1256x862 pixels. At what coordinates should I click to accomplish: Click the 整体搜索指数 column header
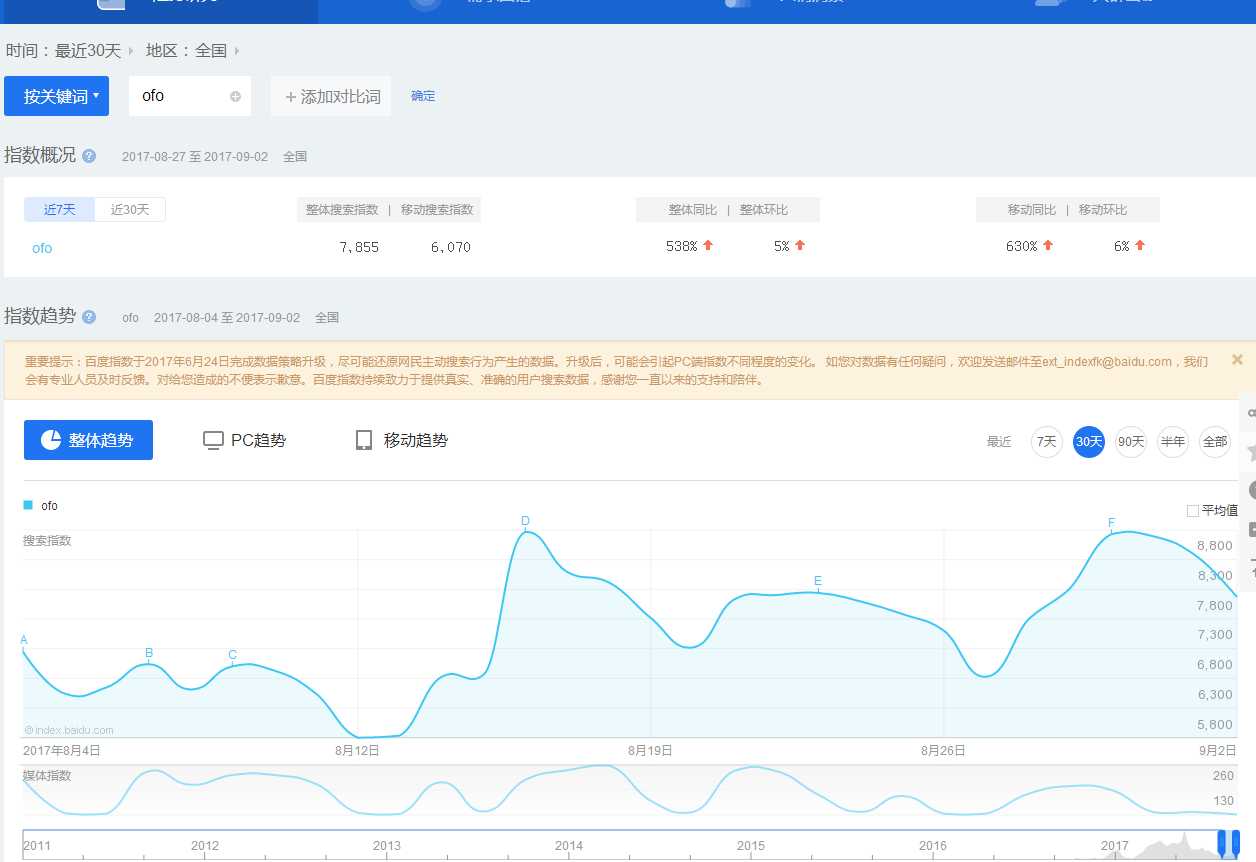click(342, 210)
